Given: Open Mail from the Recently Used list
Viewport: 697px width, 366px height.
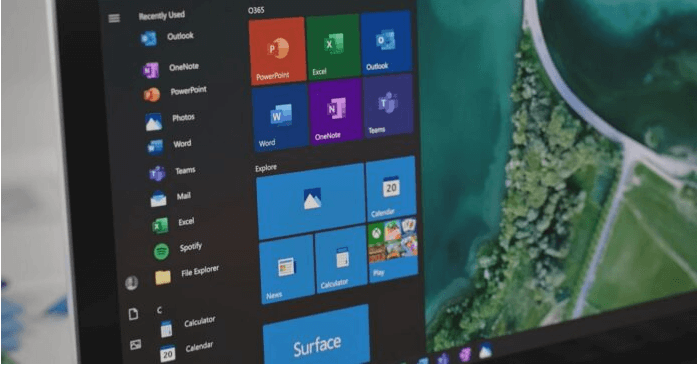Looking at the screenshot, I should pyautogui.click(x=171, y=198).
